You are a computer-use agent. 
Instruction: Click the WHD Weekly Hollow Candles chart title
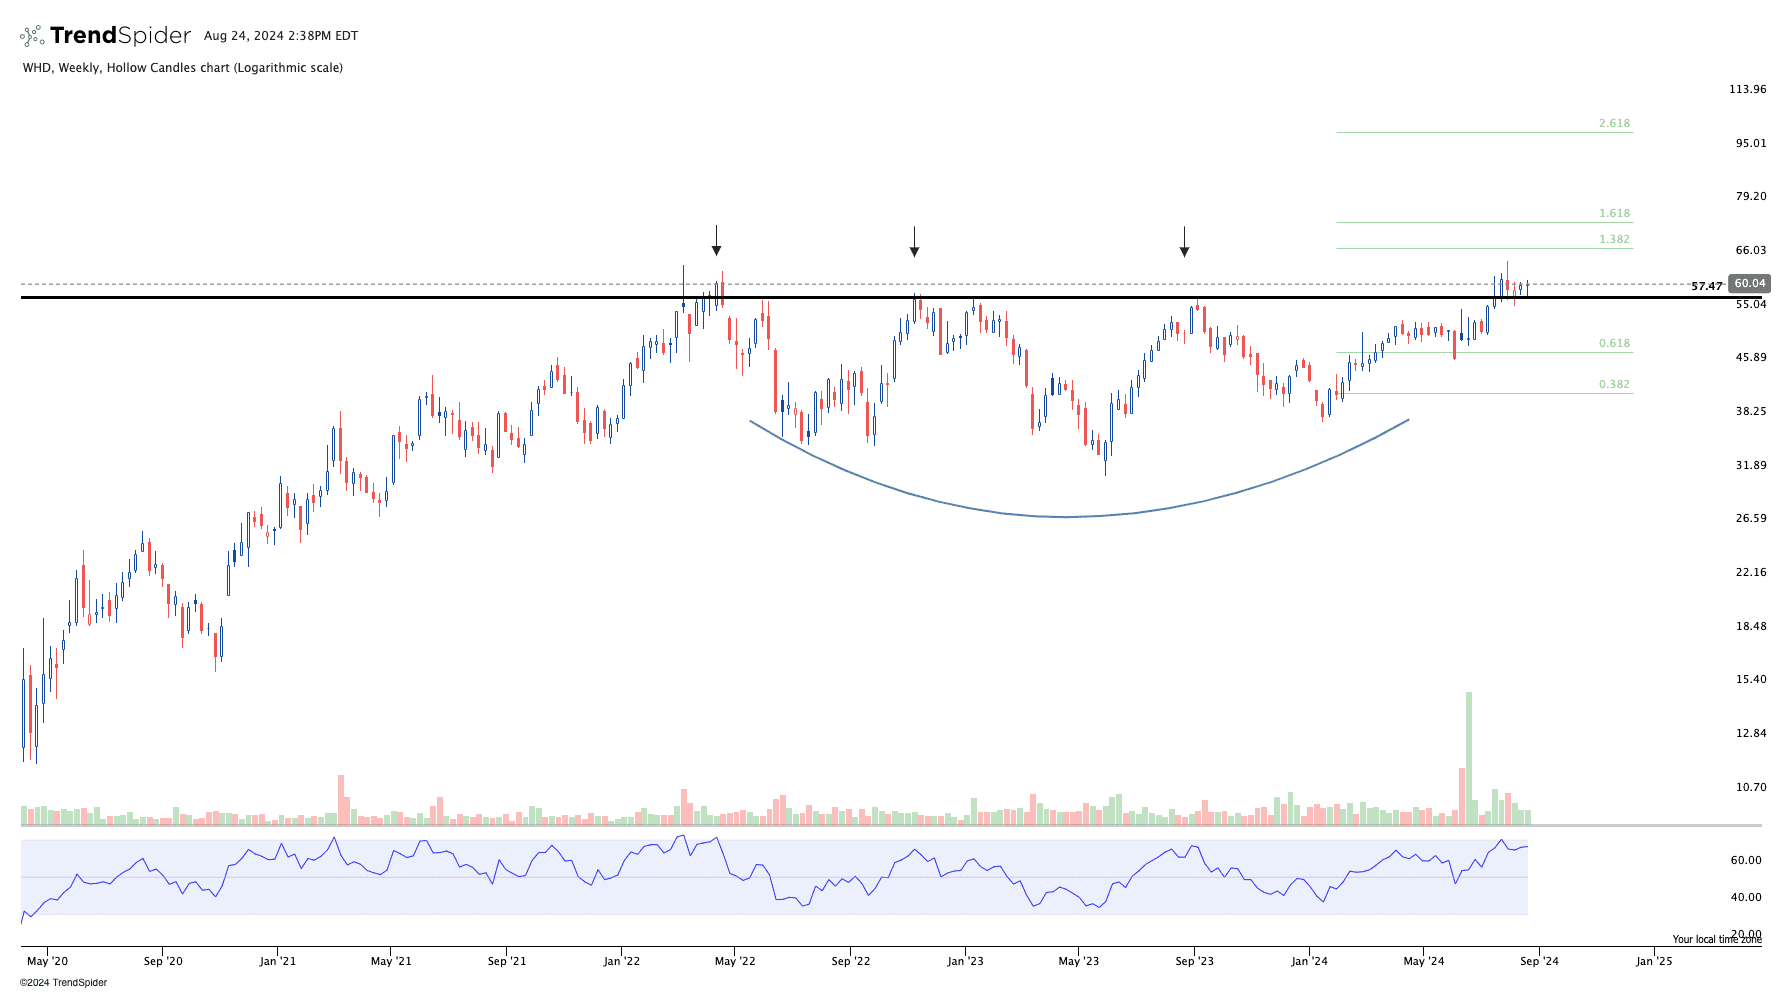[183, 68]
